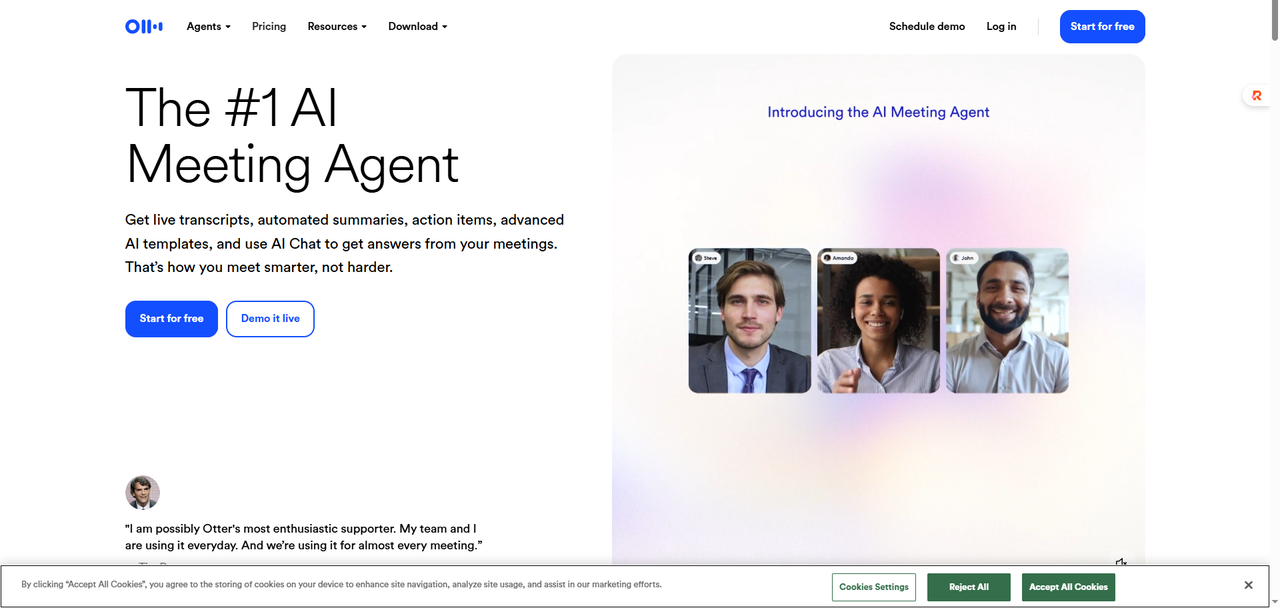The image size is (1280, 608).
Task: Close the cookie banner with the X
Action: click(1248, 585)
